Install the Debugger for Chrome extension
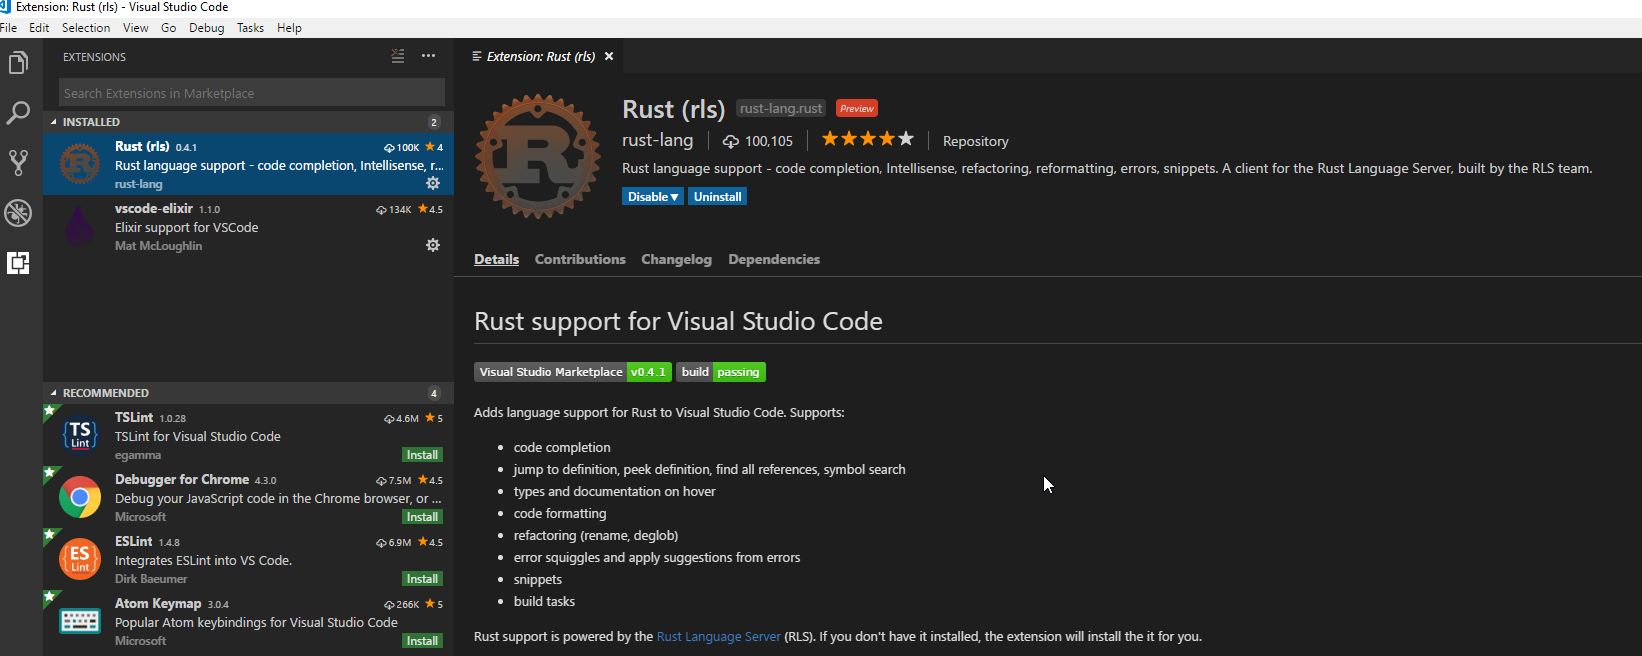The width and height of the screenshot is (1642, 656). (422, 517)
